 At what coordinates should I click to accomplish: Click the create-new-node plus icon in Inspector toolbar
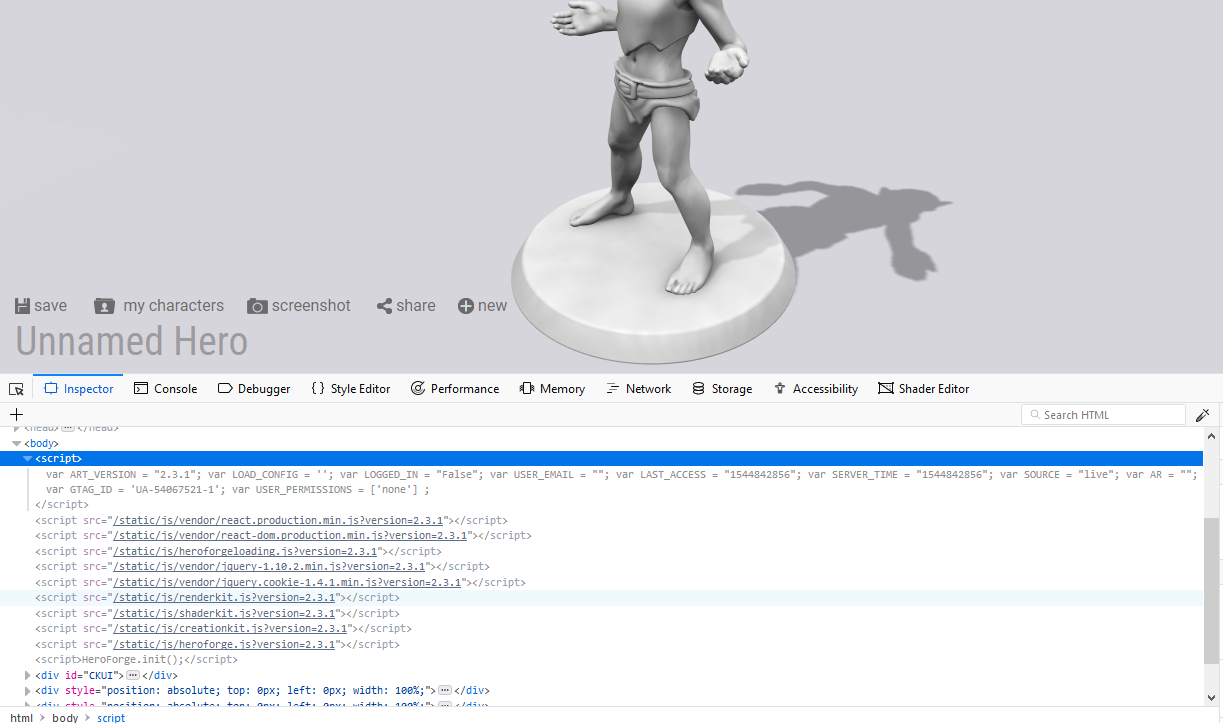pos(16,414)
